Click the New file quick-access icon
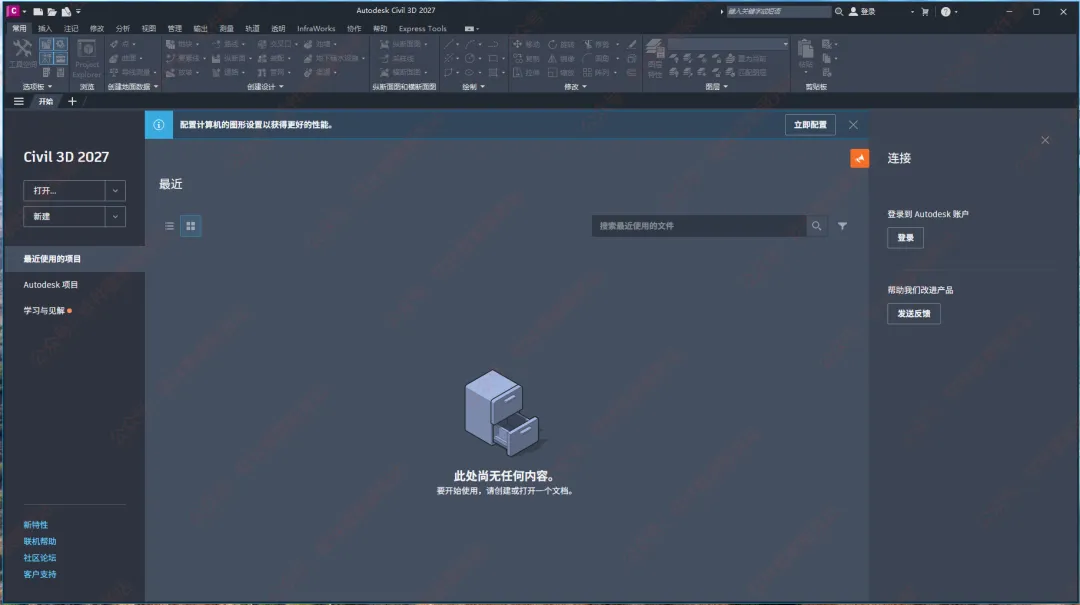1080x605 pixels. pyautogui.click(x=38, y=12)
